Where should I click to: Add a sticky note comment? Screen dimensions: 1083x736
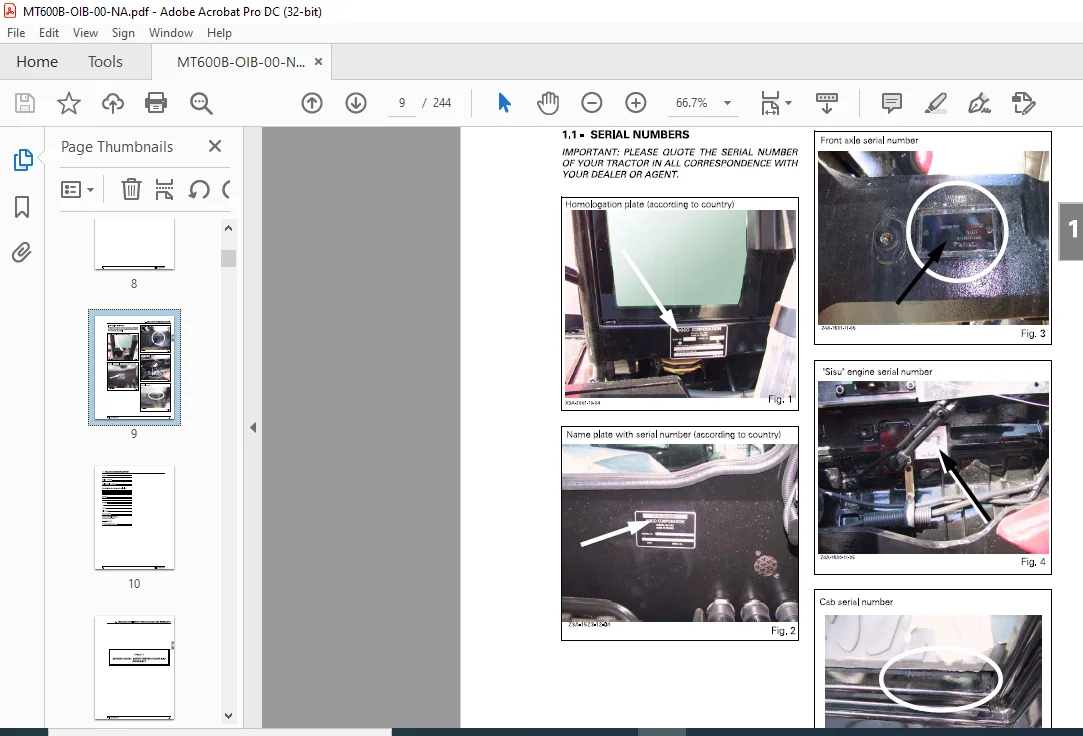(892, 103)
